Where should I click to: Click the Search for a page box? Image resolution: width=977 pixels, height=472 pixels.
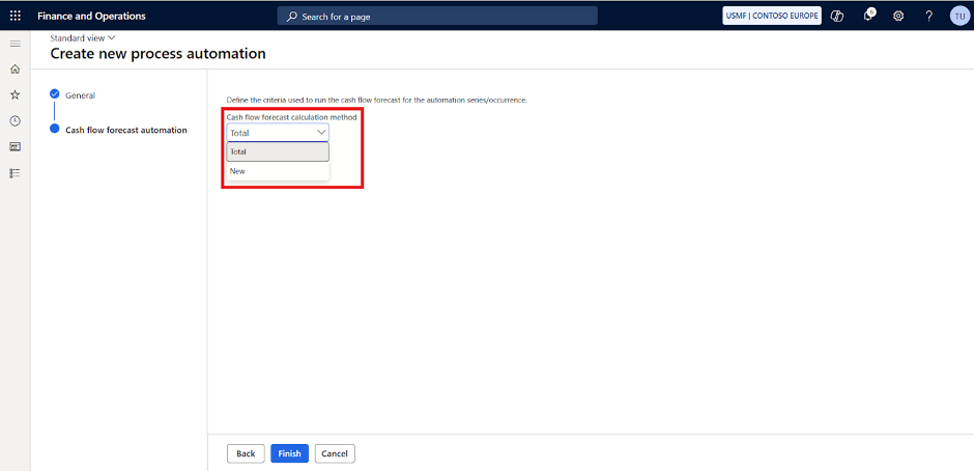pos(437,16)
